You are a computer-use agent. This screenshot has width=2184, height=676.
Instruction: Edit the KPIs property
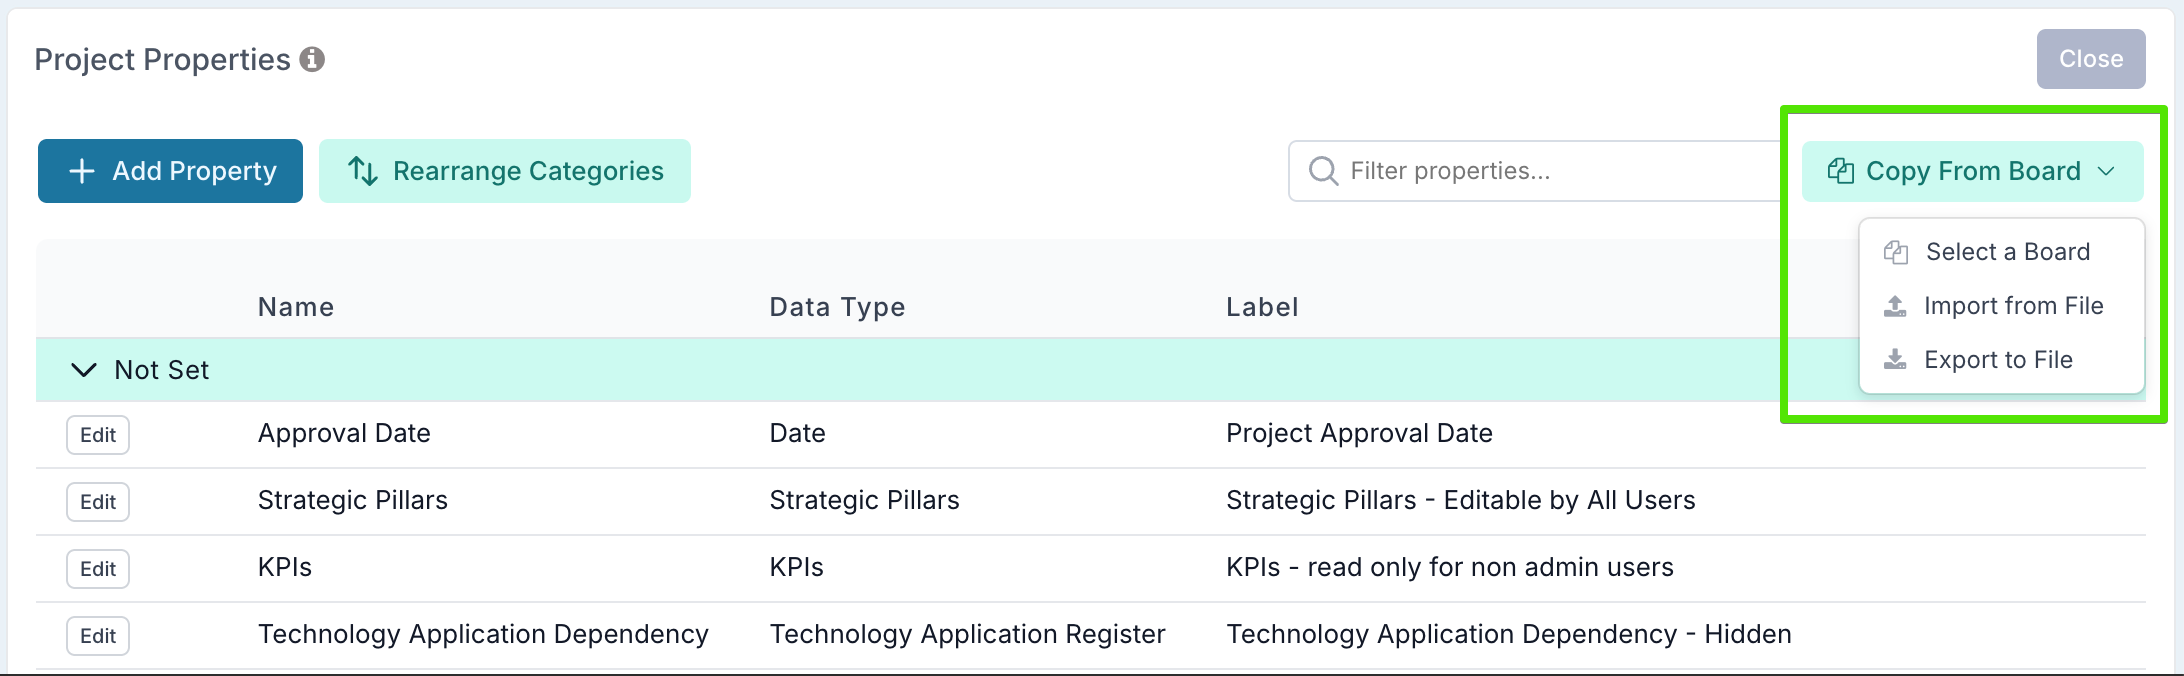click(x=98, y=569)
